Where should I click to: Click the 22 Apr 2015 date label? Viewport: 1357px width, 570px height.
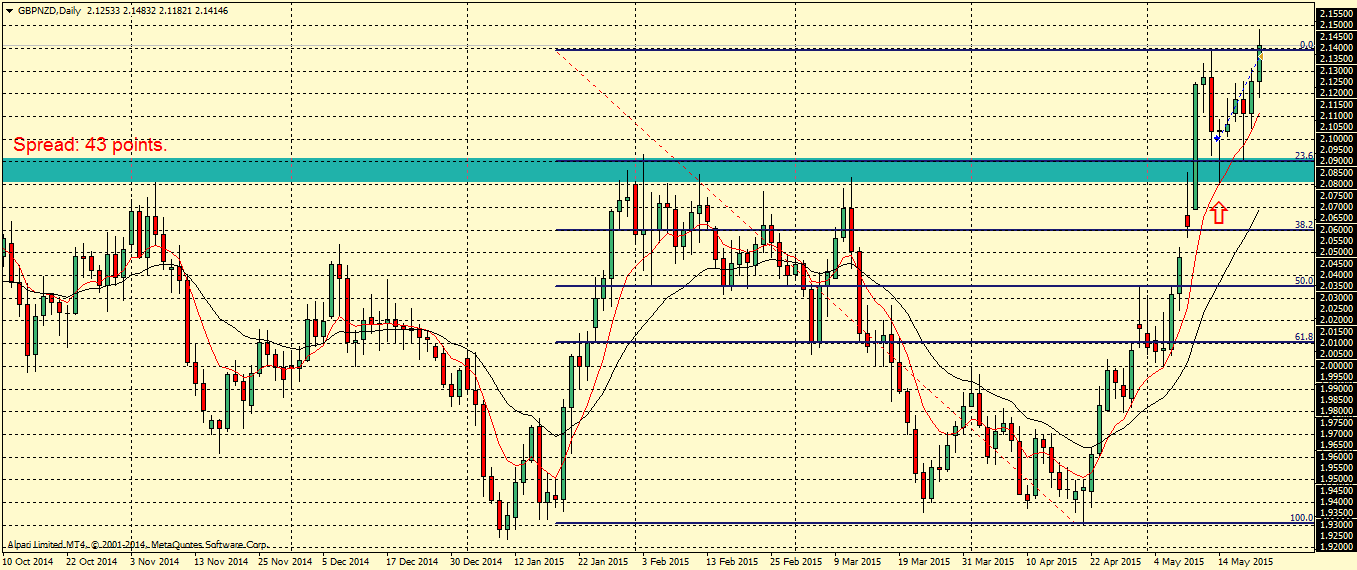(1117, 562)
